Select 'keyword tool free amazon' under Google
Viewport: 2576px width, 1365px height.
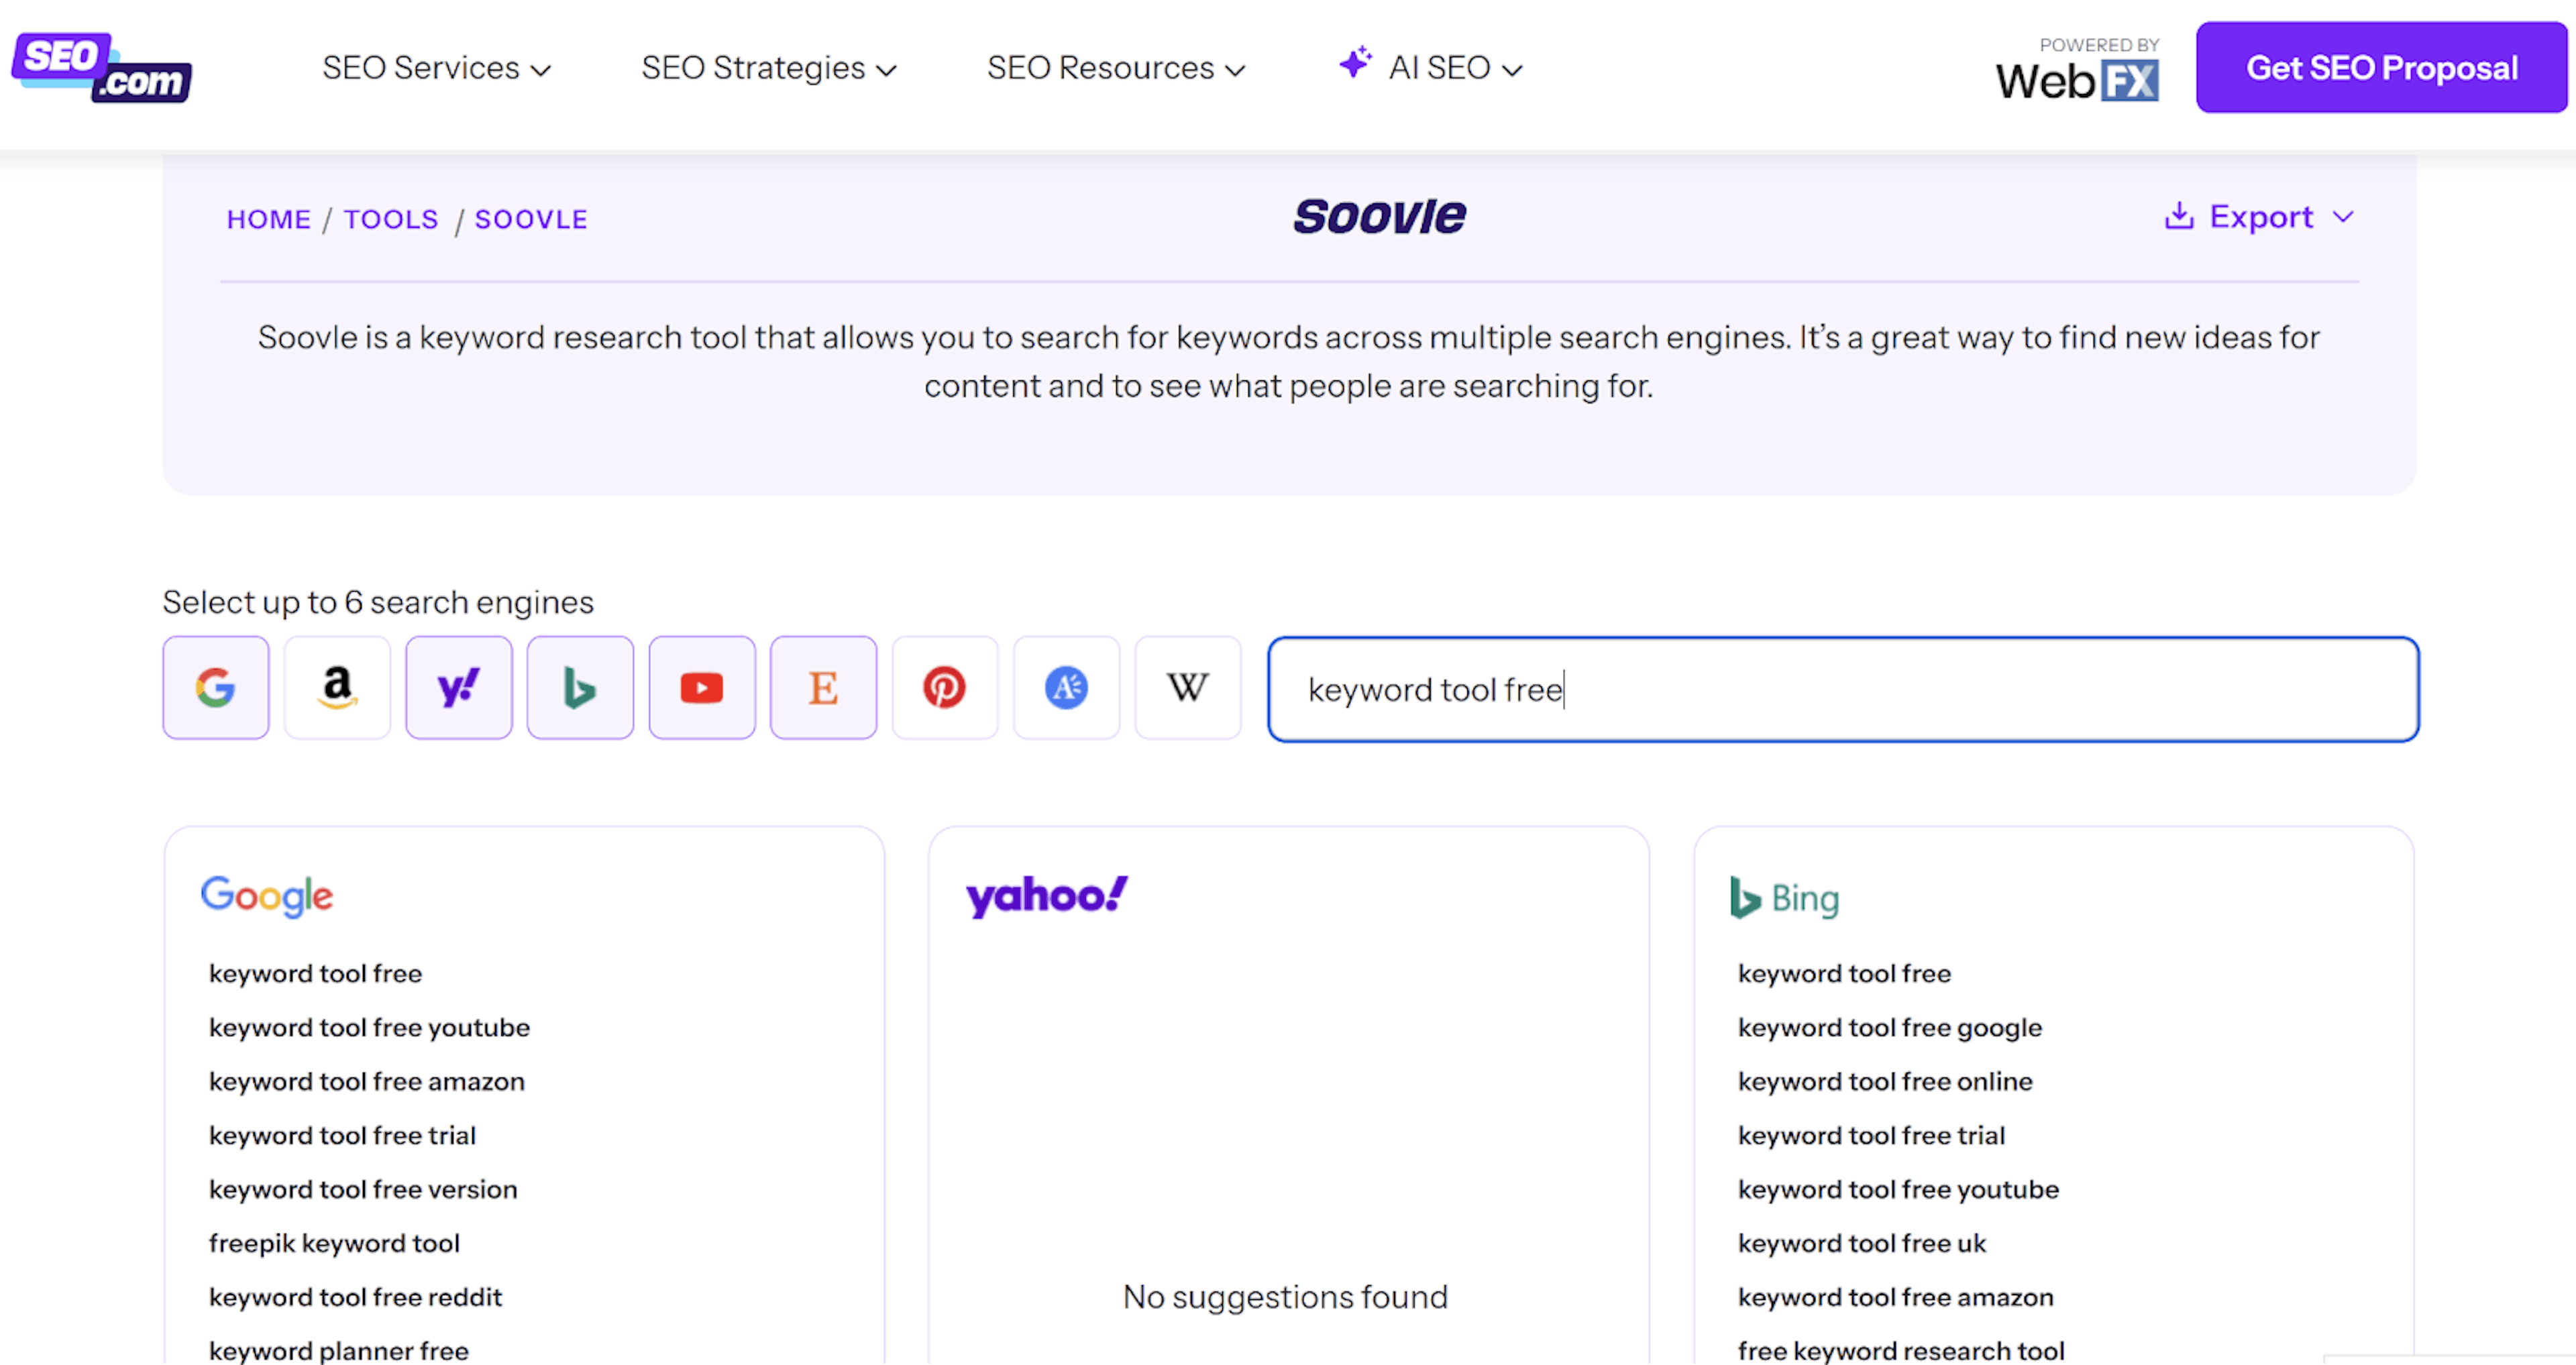(366, 1082)
